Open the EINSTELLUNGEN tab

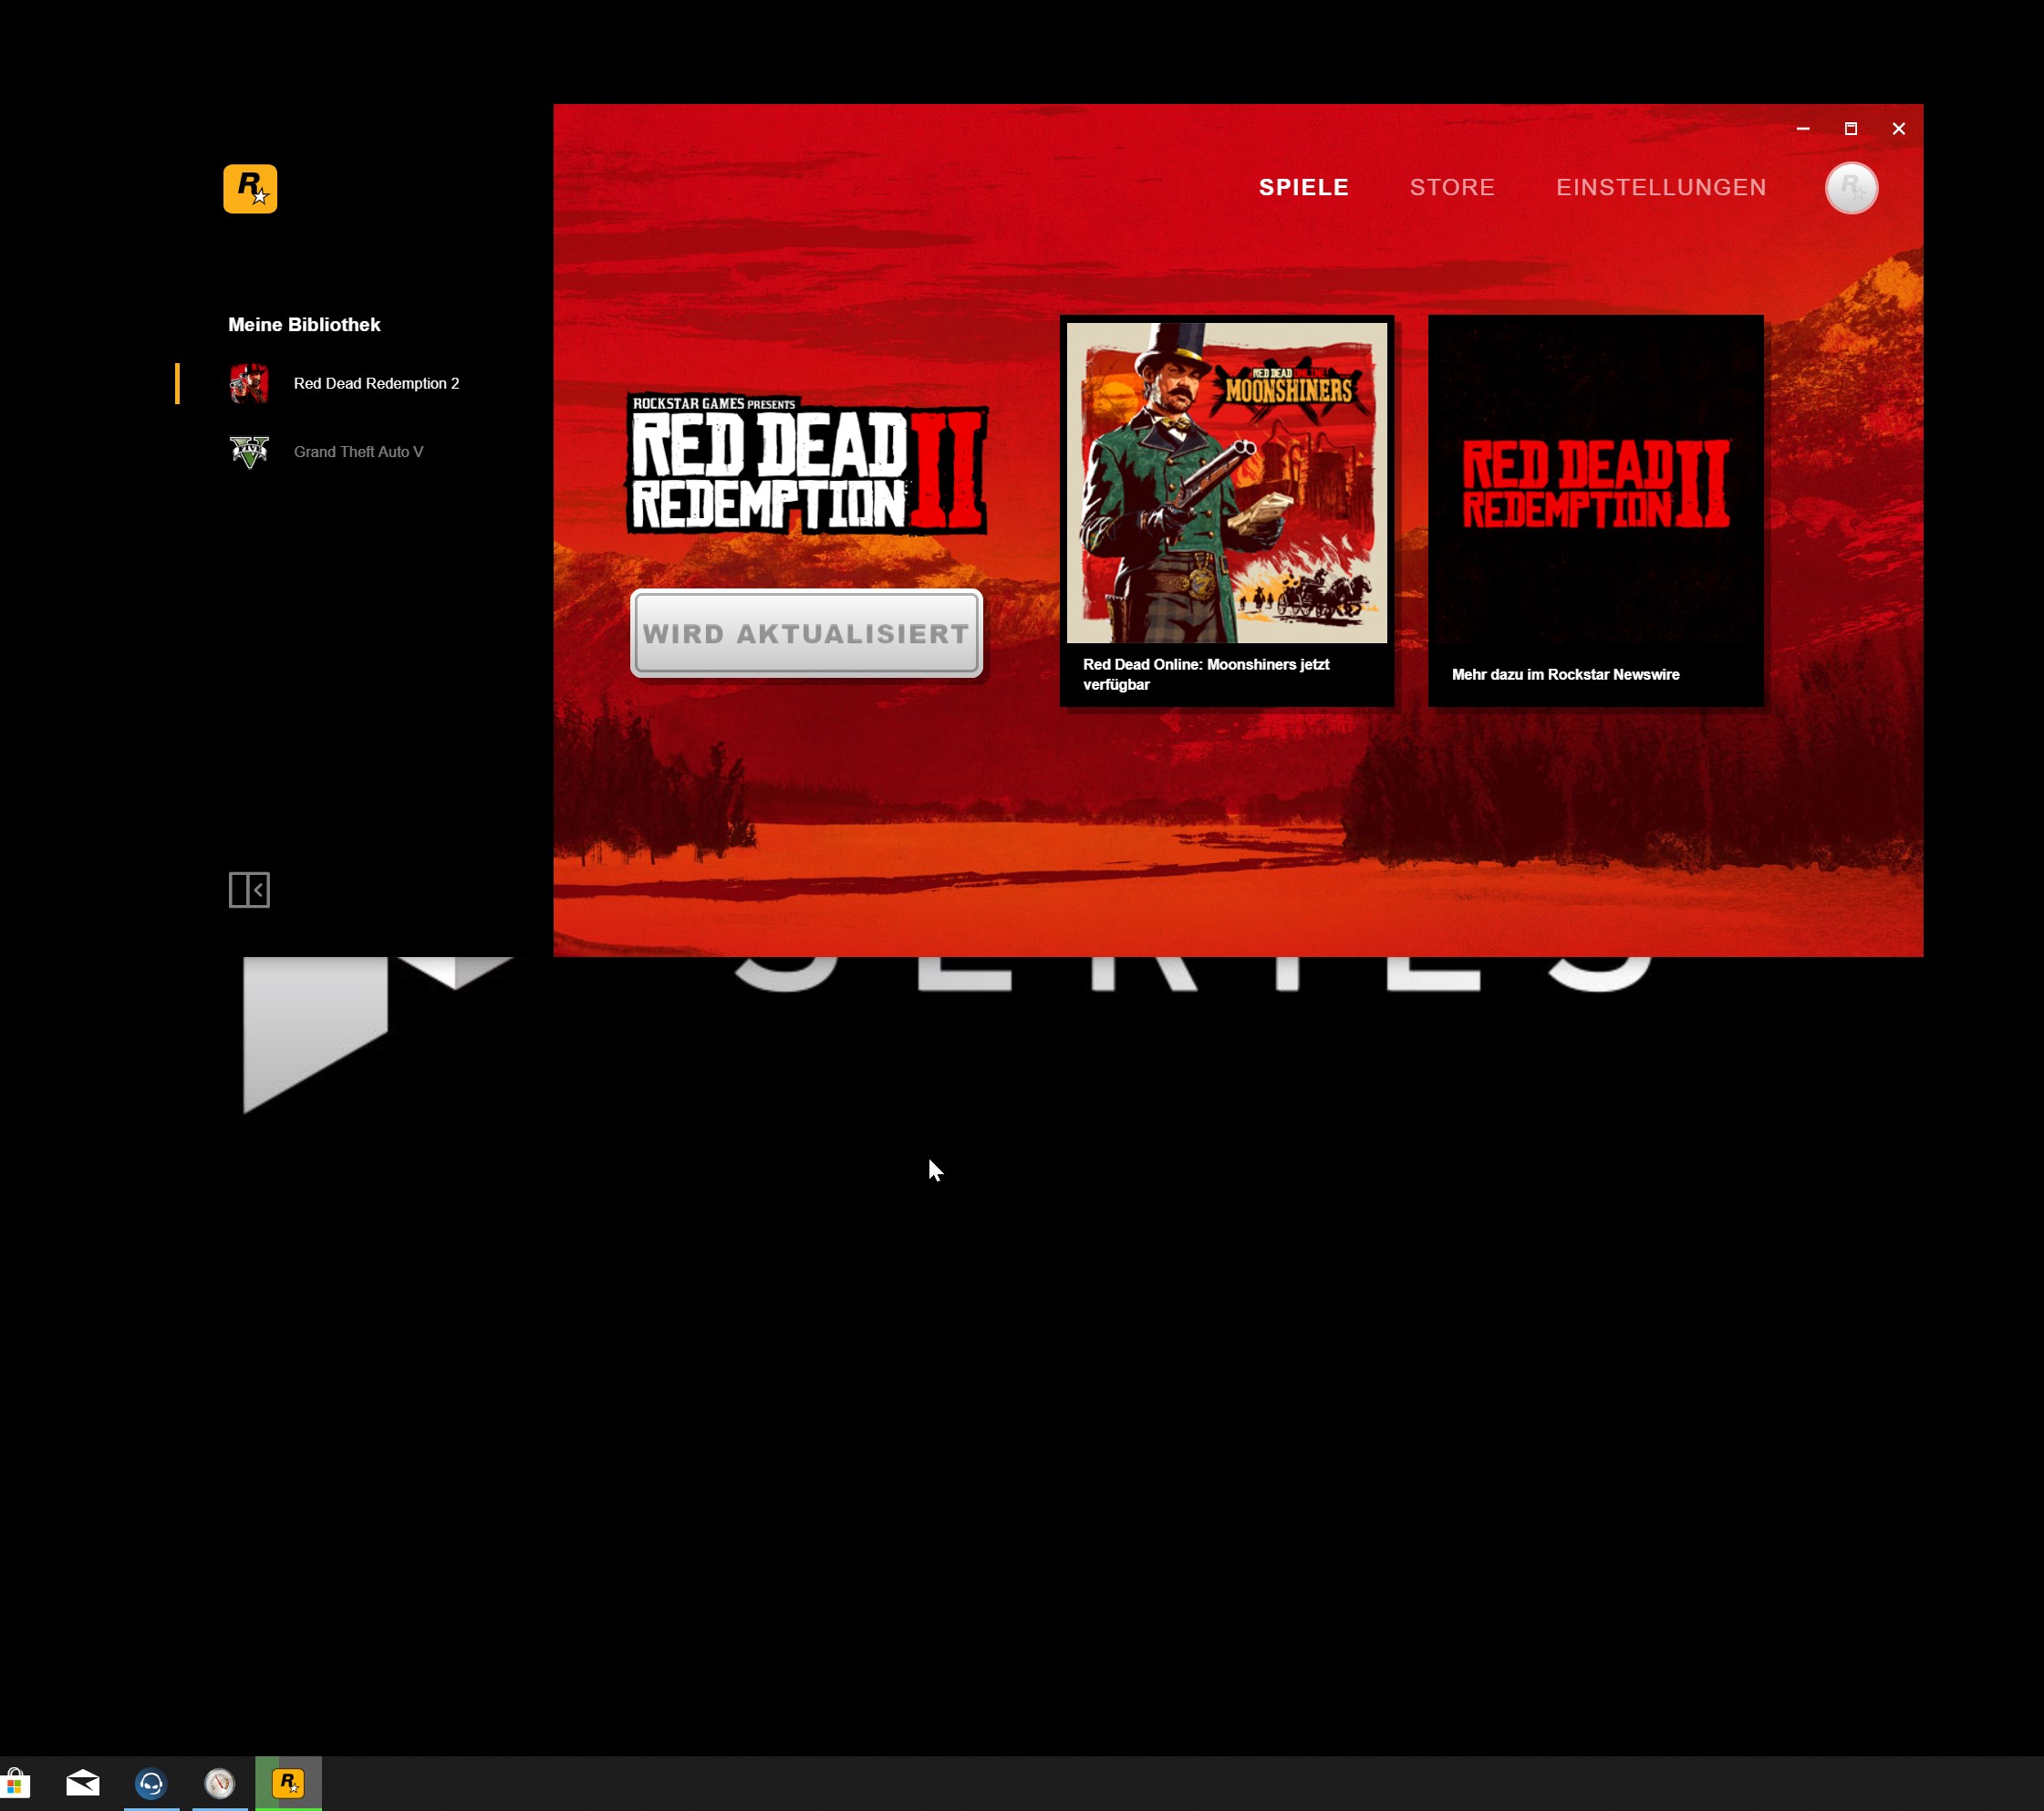click(1661, 187)
